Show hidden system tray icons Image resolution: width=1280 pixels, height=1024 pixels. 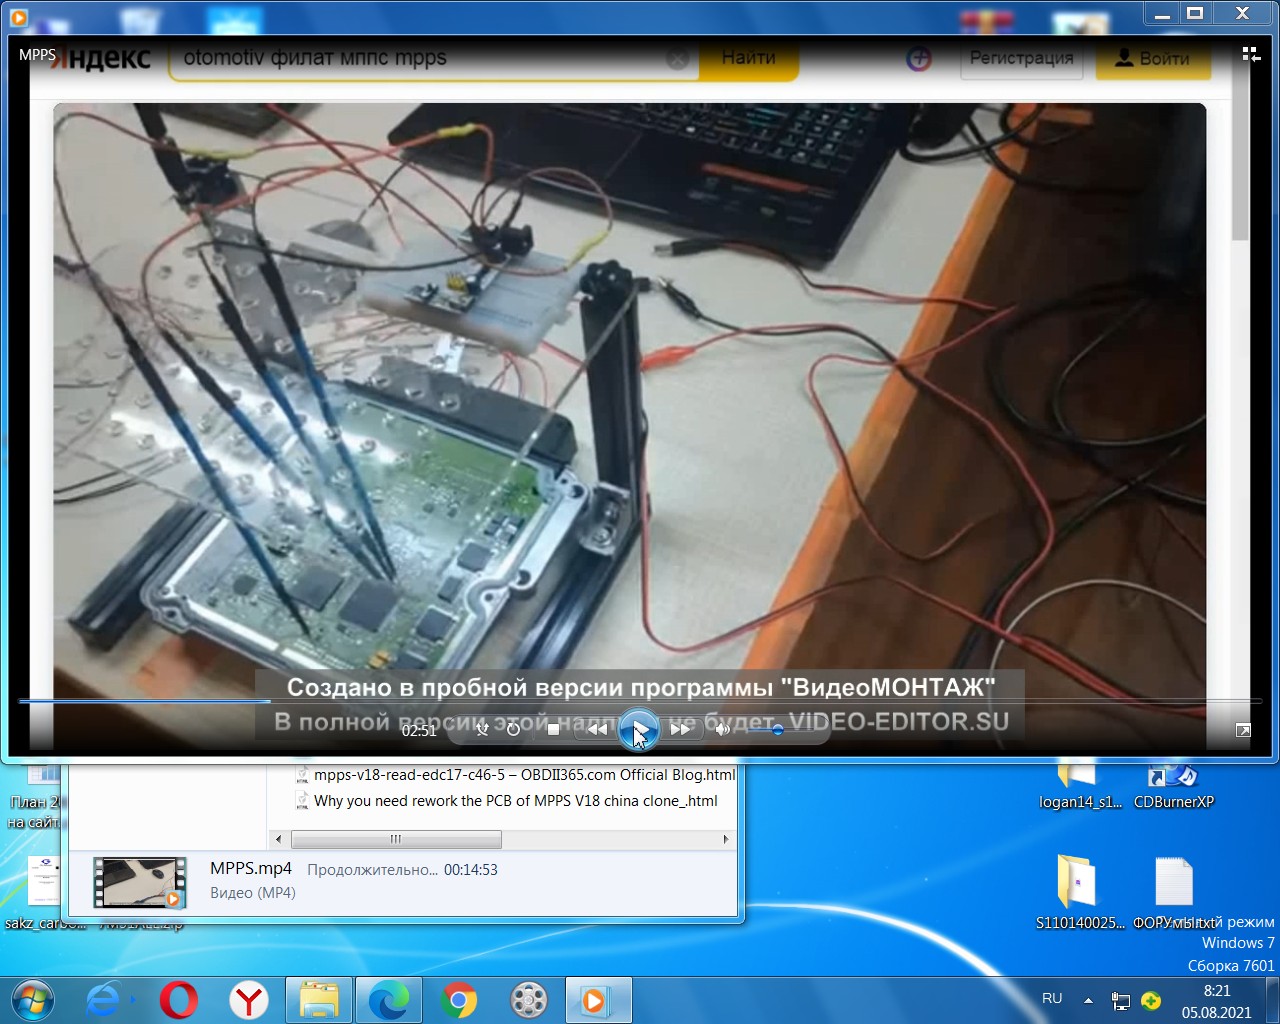[1088, 1000]
